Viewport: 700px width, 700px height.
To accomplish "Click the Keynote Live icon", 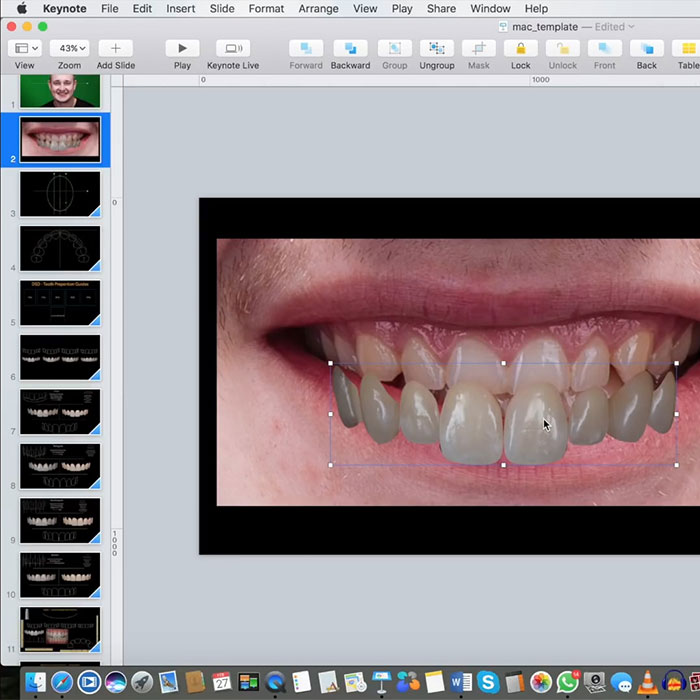I will [x=232, y=49].
